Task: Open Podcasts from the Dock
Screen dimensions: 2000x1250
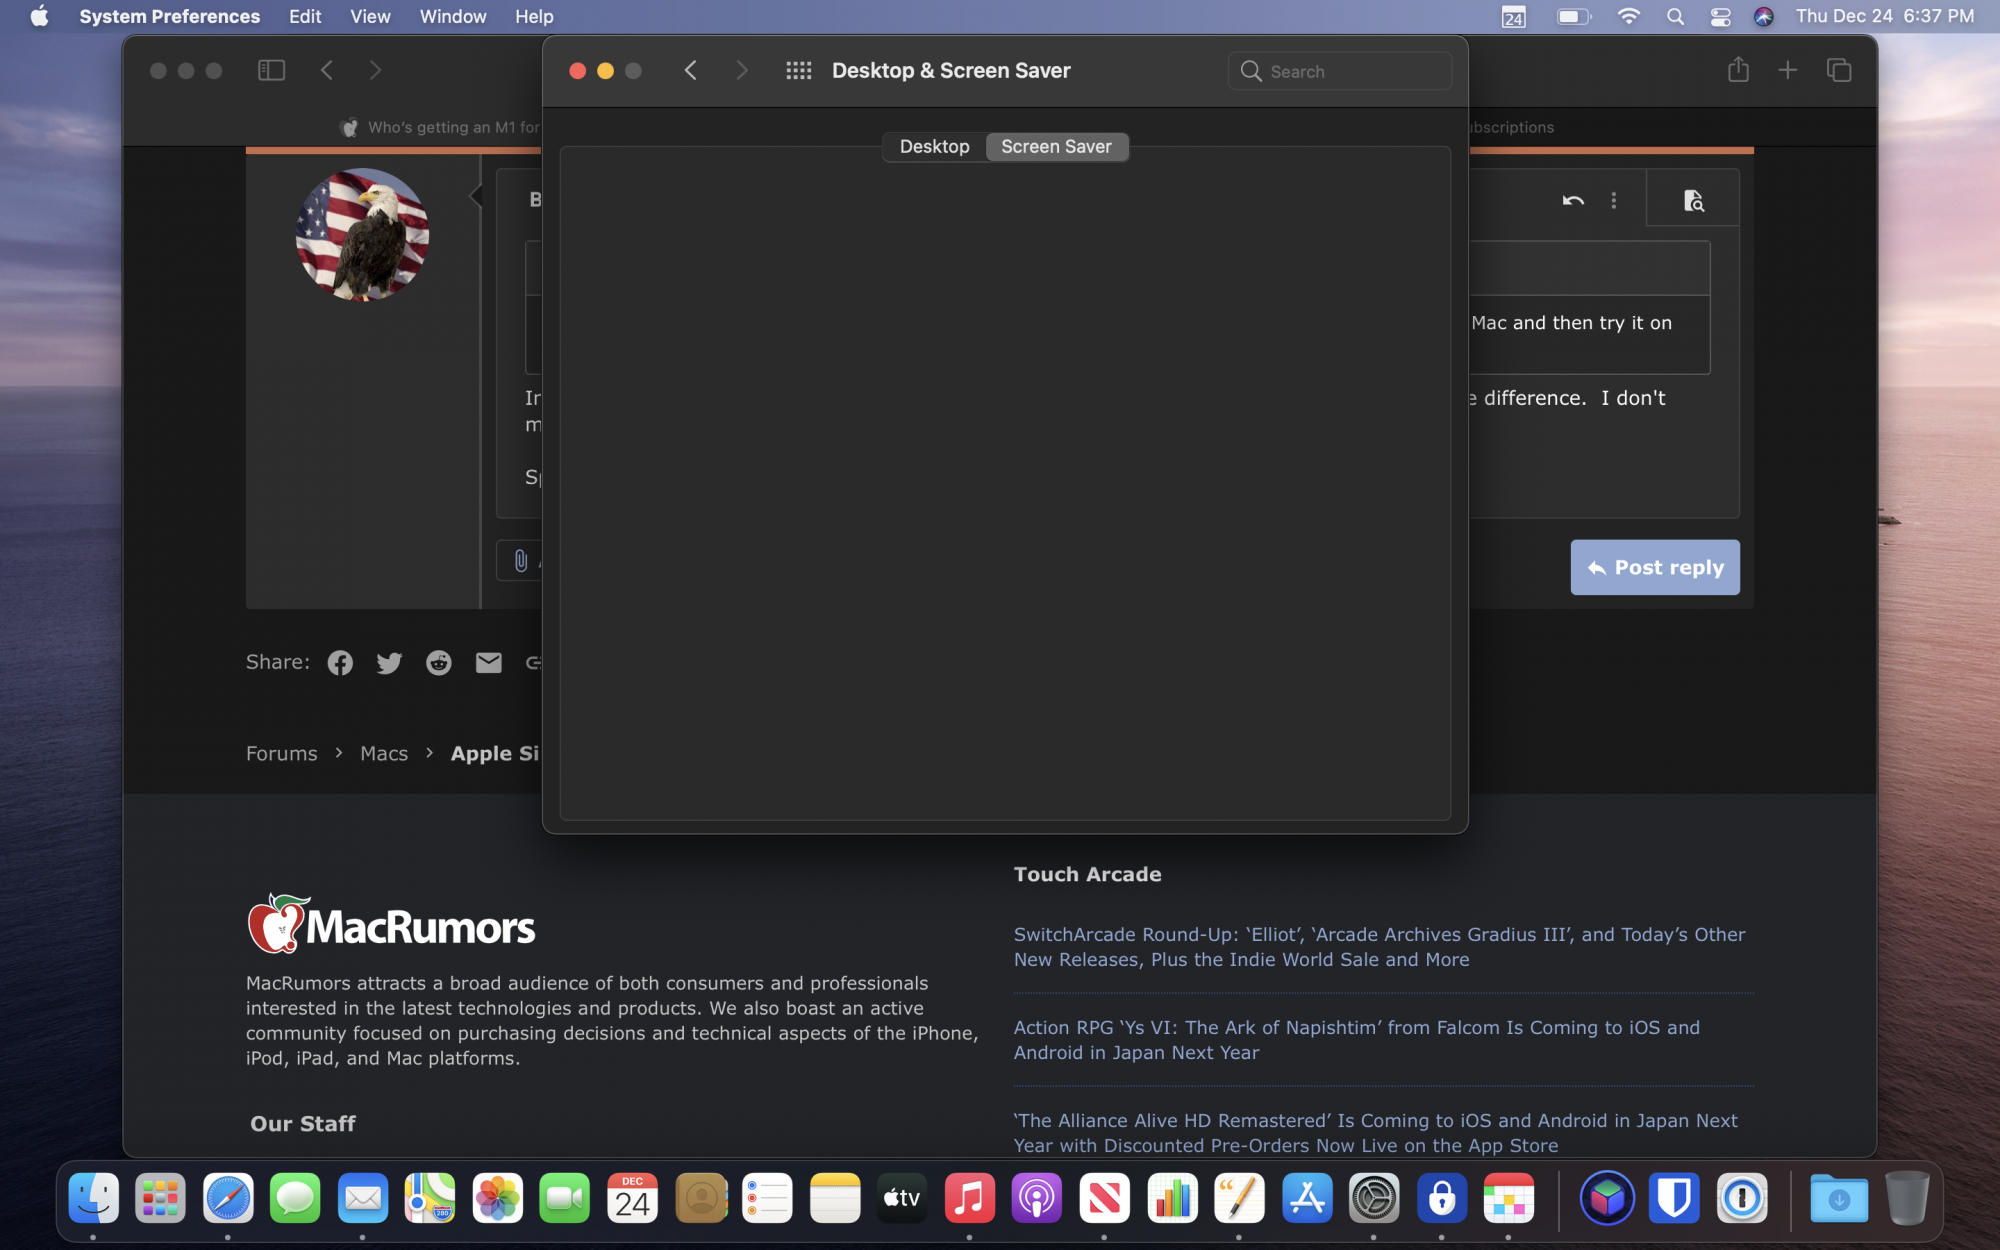Action: (1037, 1197)
